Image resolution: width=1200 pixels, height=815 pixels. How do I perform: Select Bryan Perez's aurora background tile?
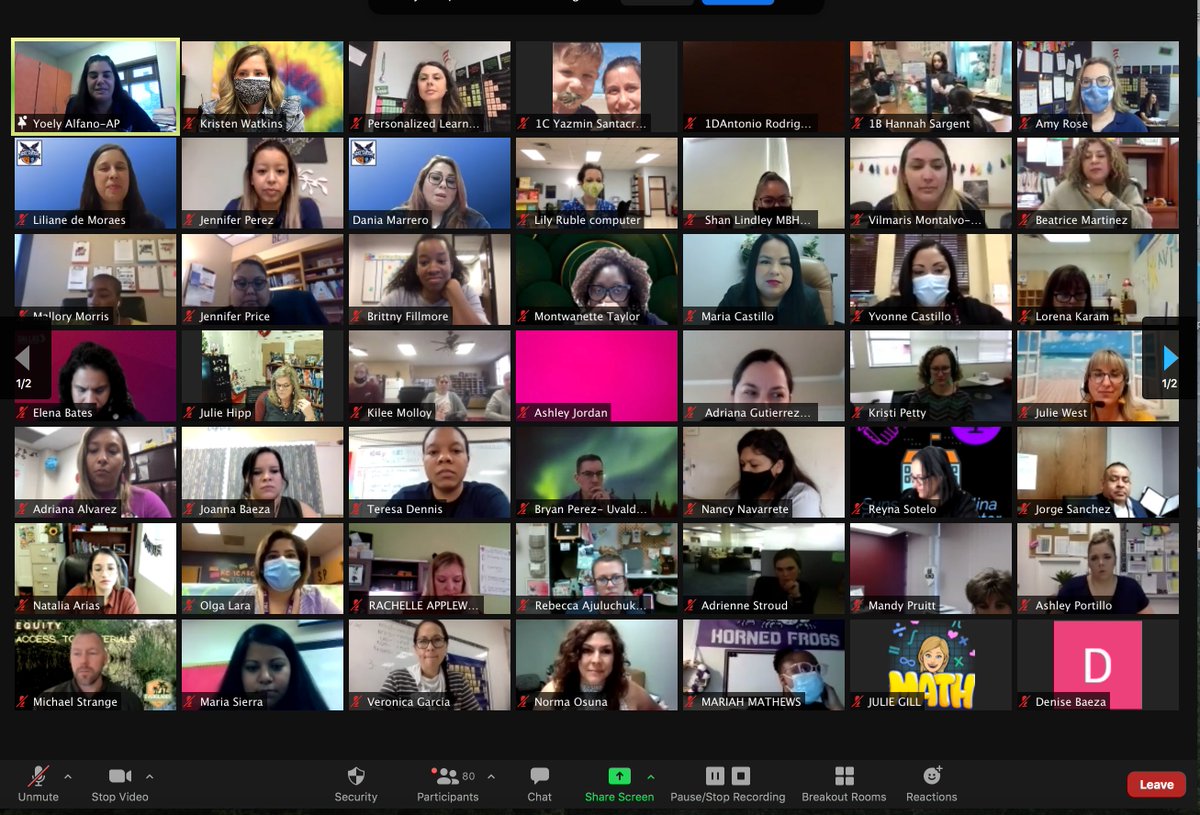[x=596, y=472]
